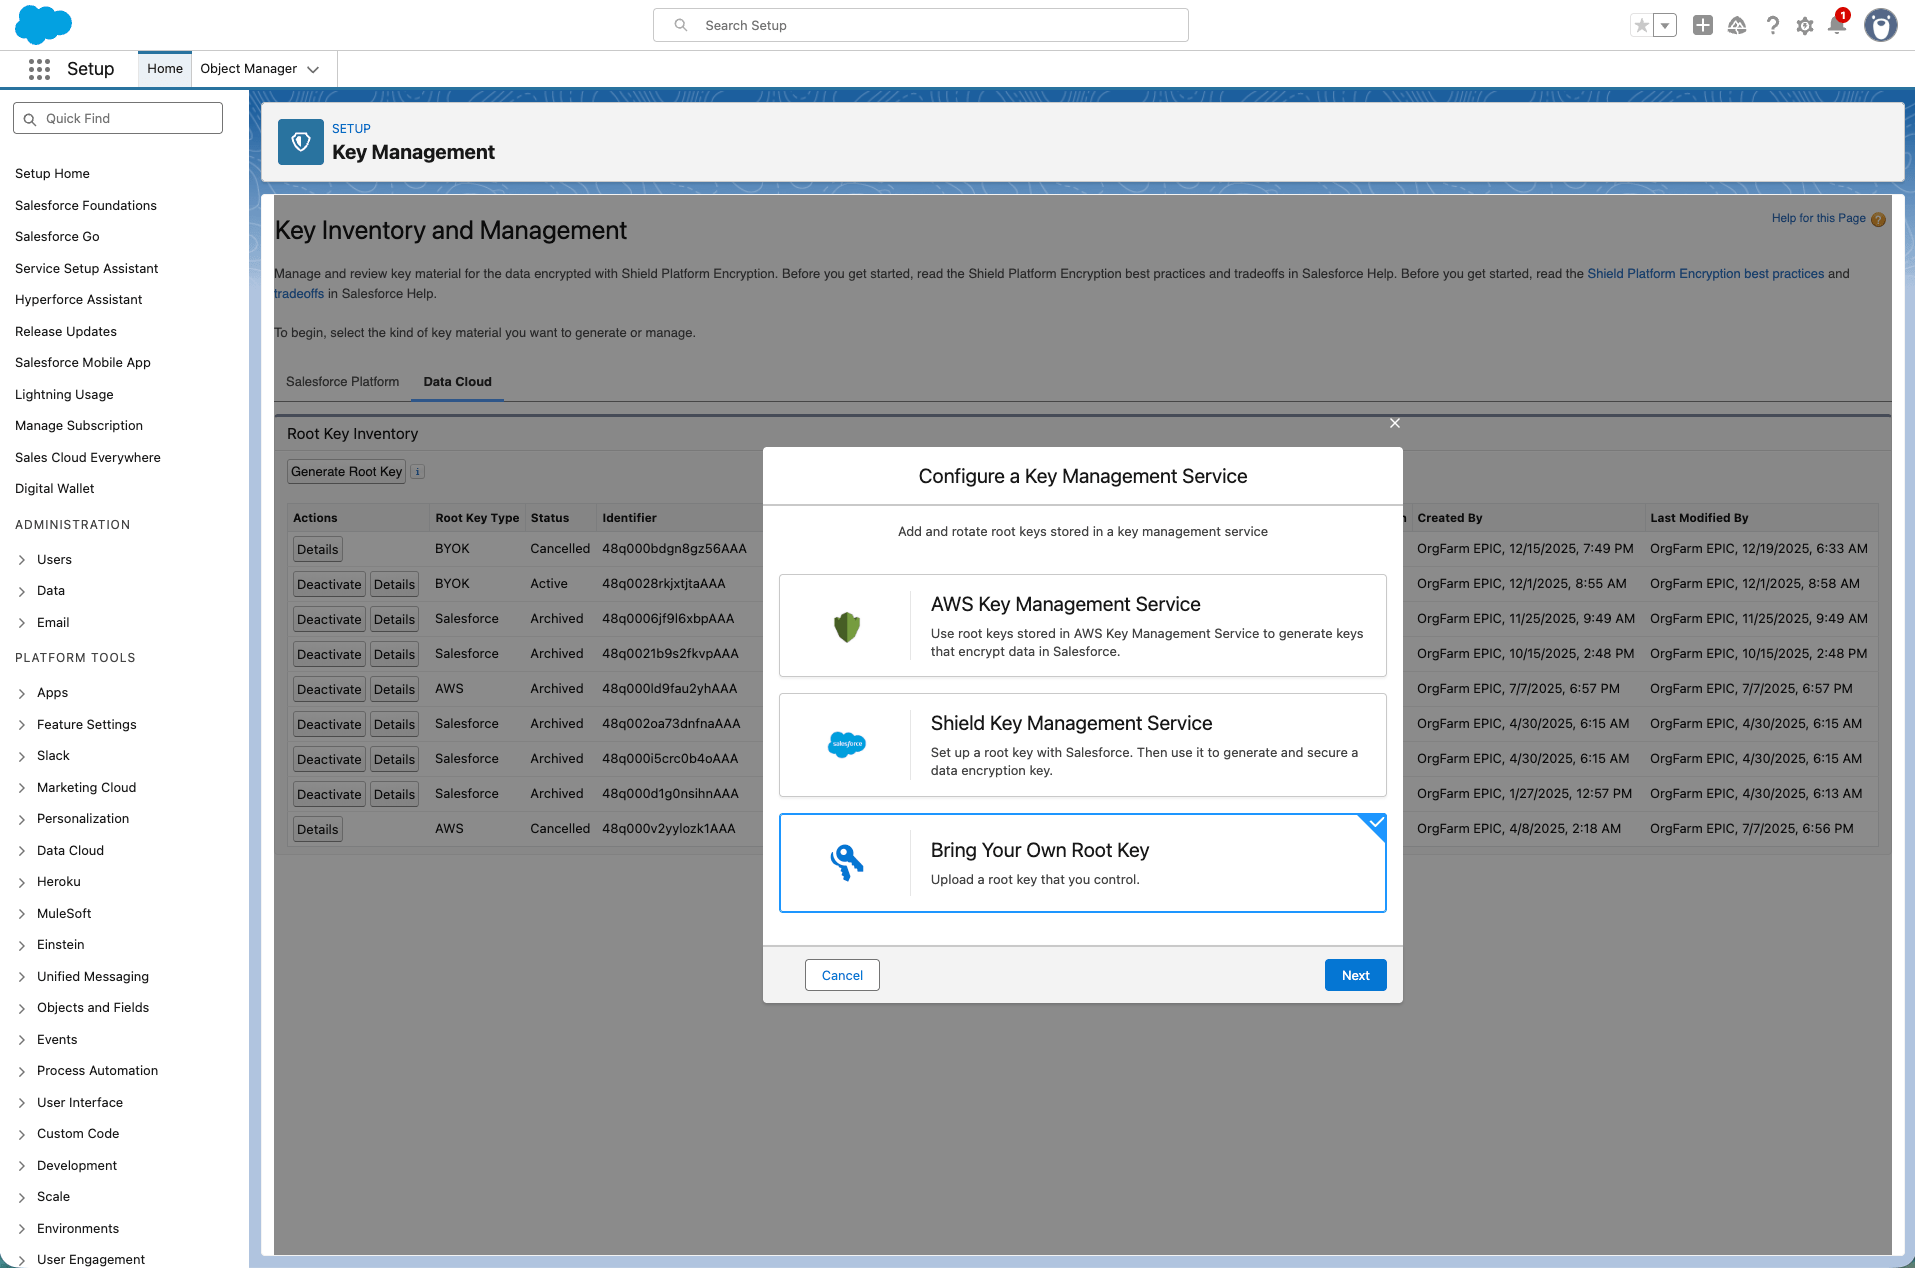This screenshot has height=1268, width=1915.
Task: Click the user profile avatar
Action: coord(1880,26)
